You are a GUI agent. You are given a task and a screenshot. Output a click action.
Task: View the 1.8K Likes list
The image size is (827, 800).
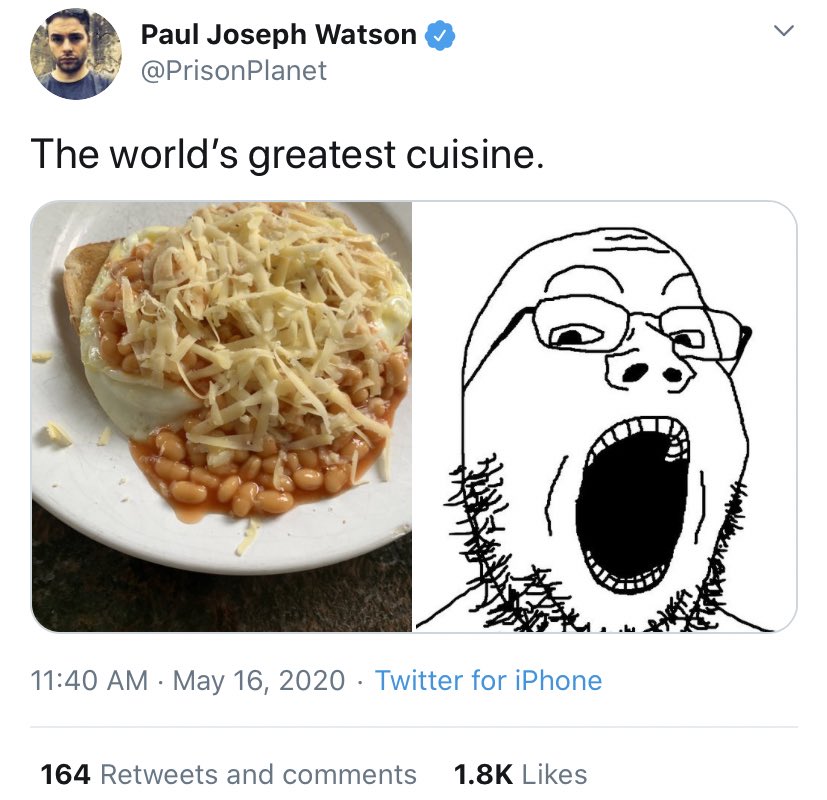[x=520, y=775]
